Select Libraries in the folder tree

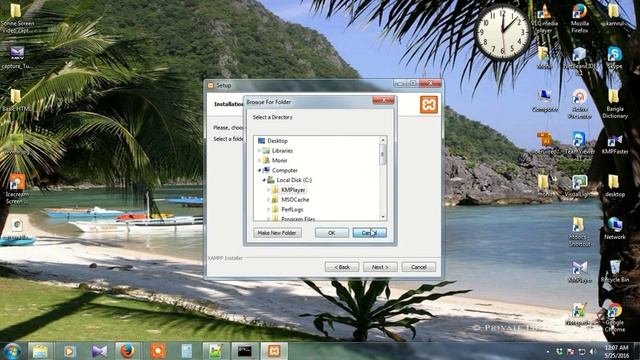282,151
